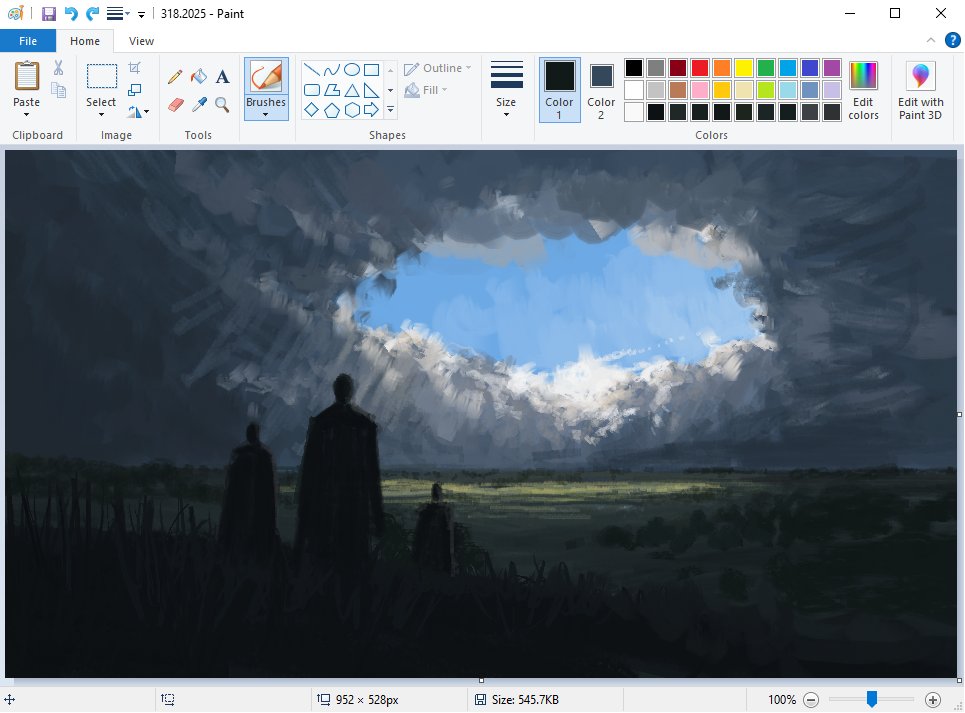Activate the Magnifier tool
965x713 pixels.
point(222,105)
